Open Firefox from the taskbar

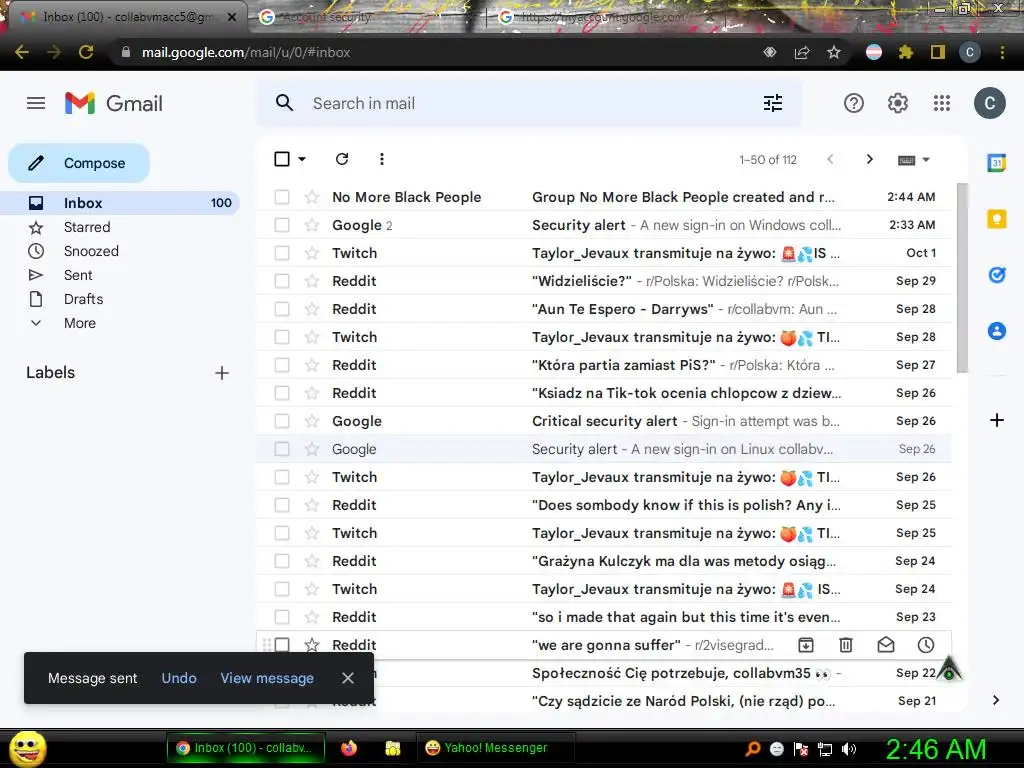349,748
